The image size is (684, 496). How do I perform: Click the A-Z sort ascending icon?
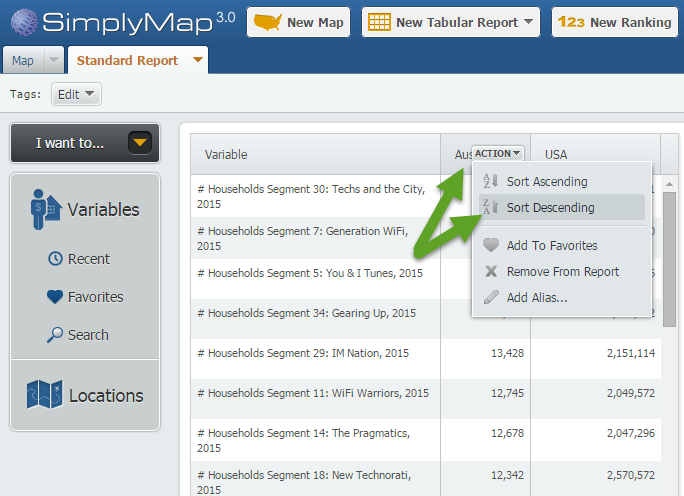(490, 181)
